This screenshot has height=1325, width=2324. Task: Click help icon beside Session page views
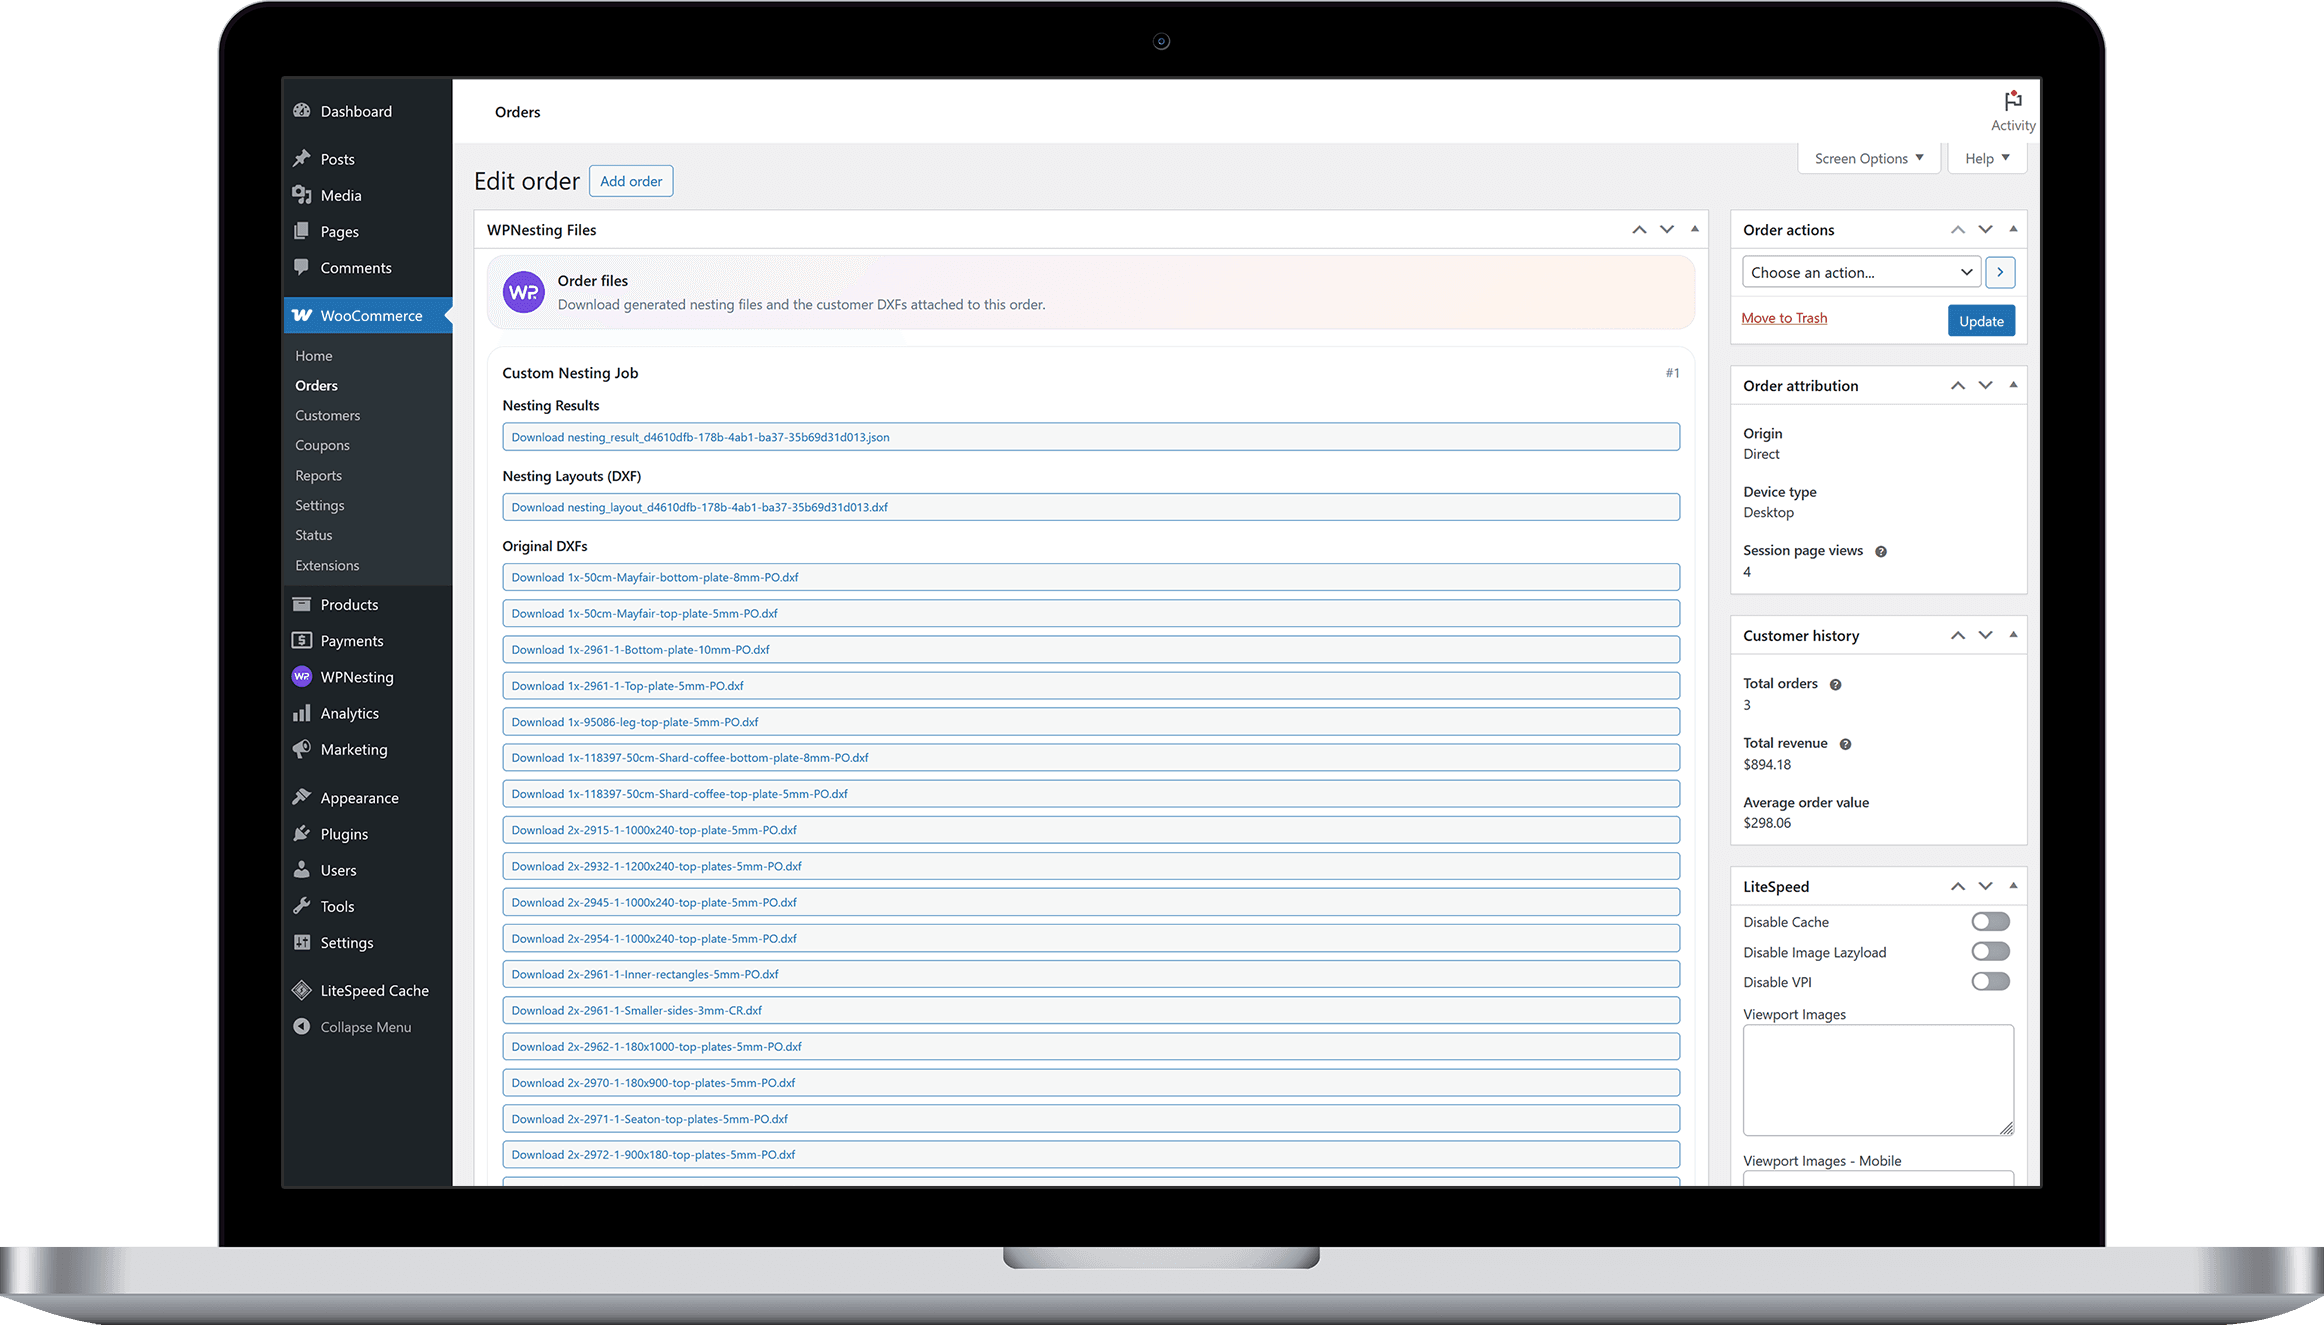tap(1880, 552)
